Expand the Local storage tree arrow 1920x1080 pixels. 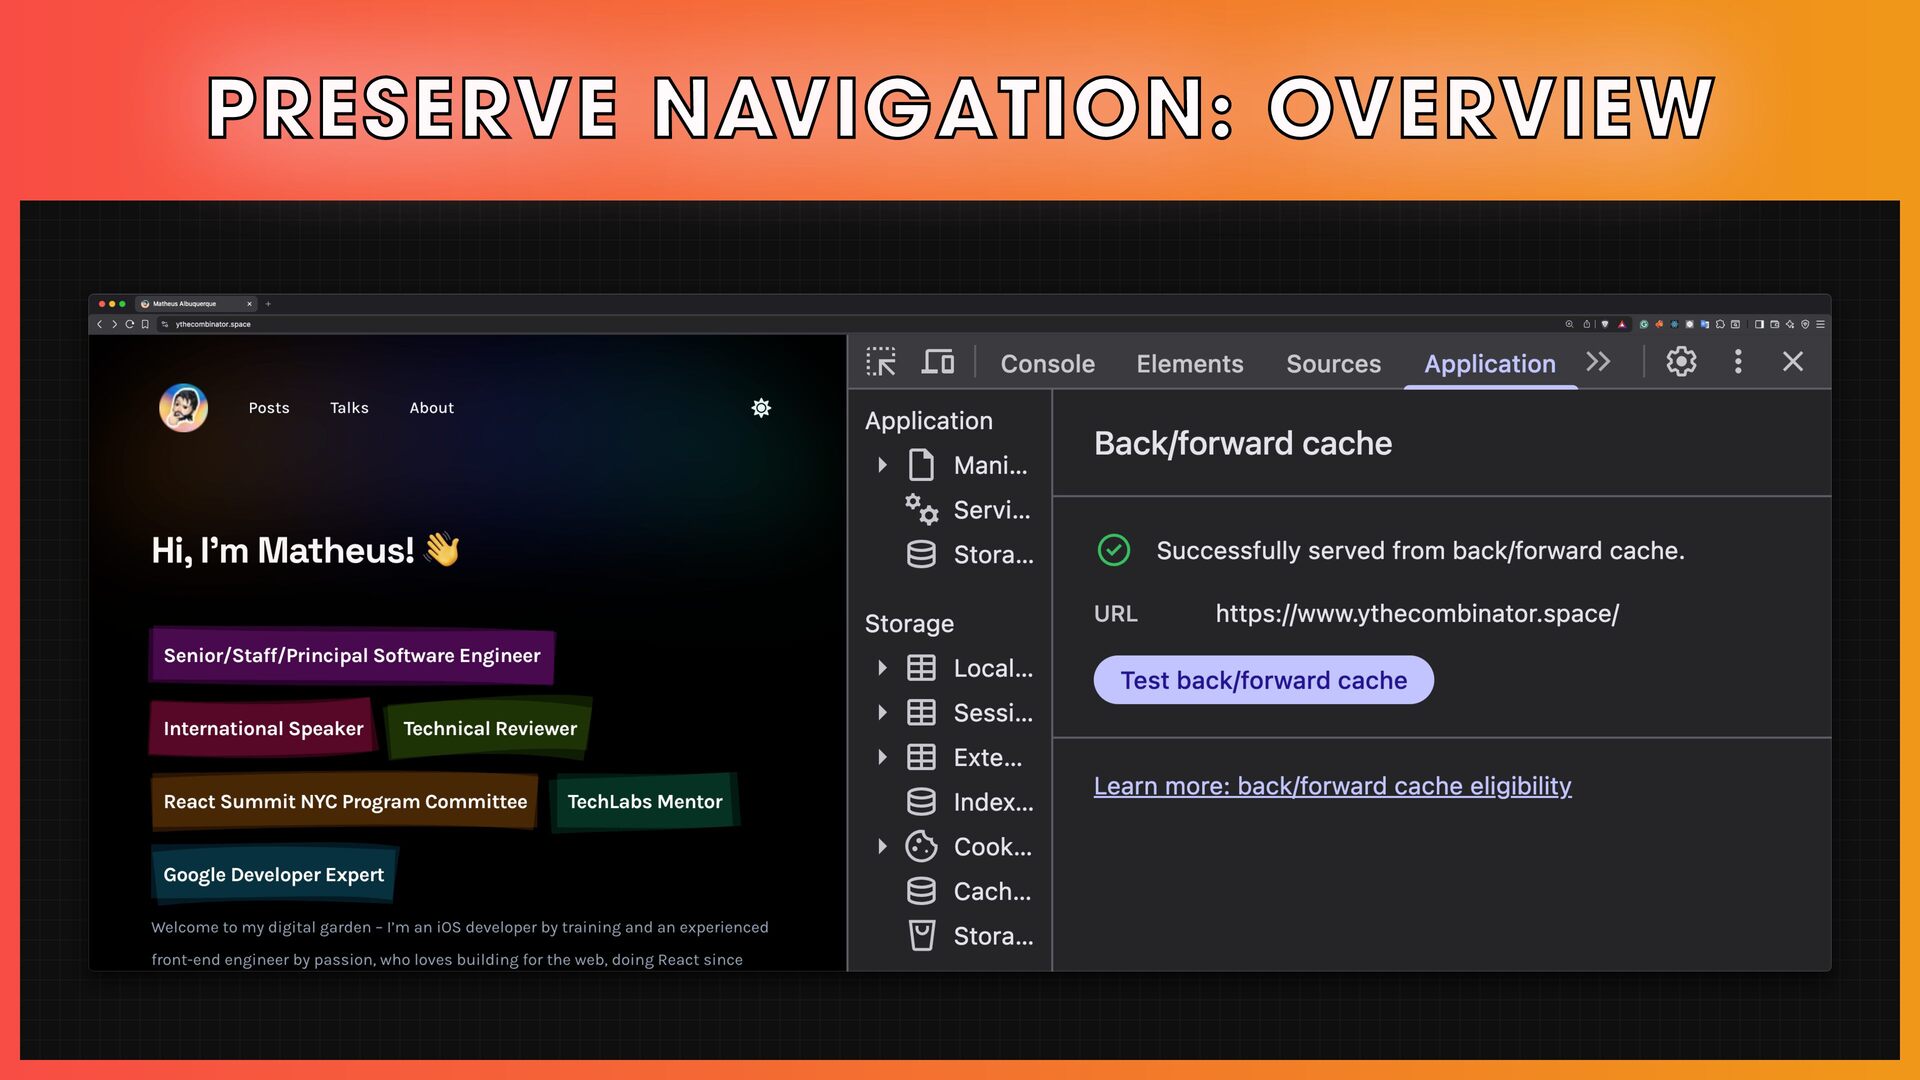[882, 668]
